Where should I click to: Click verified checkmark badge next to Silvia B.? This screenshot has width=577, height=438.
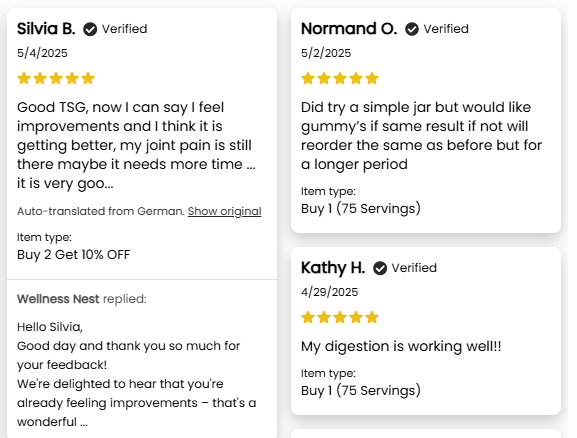[90, 29]
